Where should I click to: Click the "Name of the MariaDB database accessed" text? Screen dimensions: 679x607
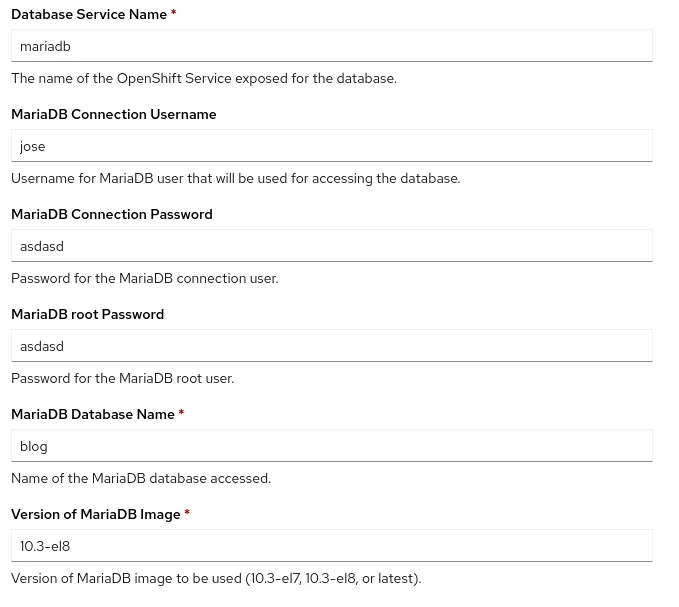[141, 478]
